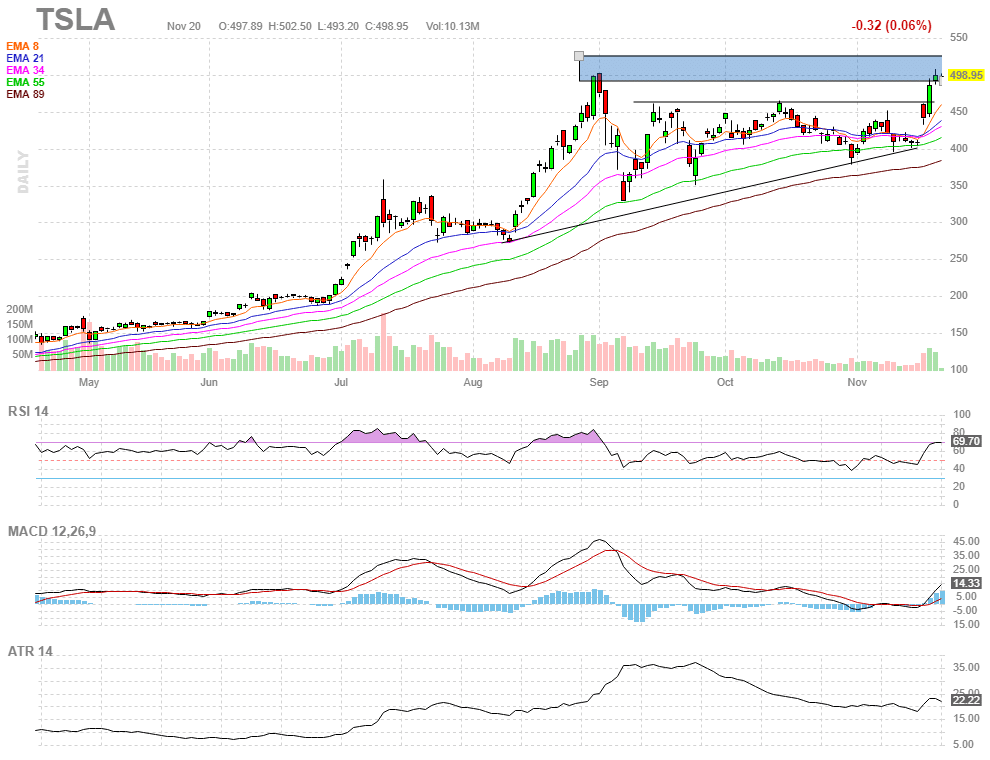Select the EMA 21 legend label

click(x=25, y=58)
